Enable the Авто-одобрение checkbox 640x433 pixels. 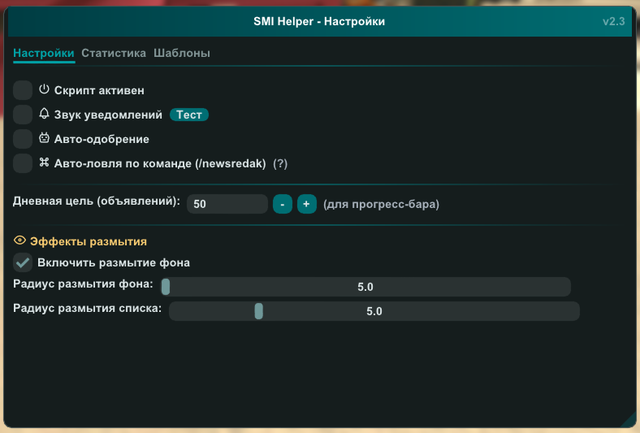pos(23,139)
